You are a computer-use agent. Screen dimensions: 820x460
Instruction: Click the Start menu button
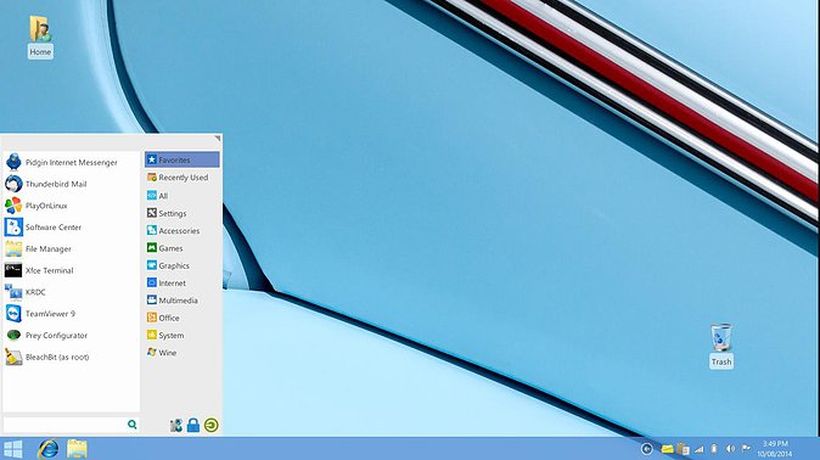[13, 449]
